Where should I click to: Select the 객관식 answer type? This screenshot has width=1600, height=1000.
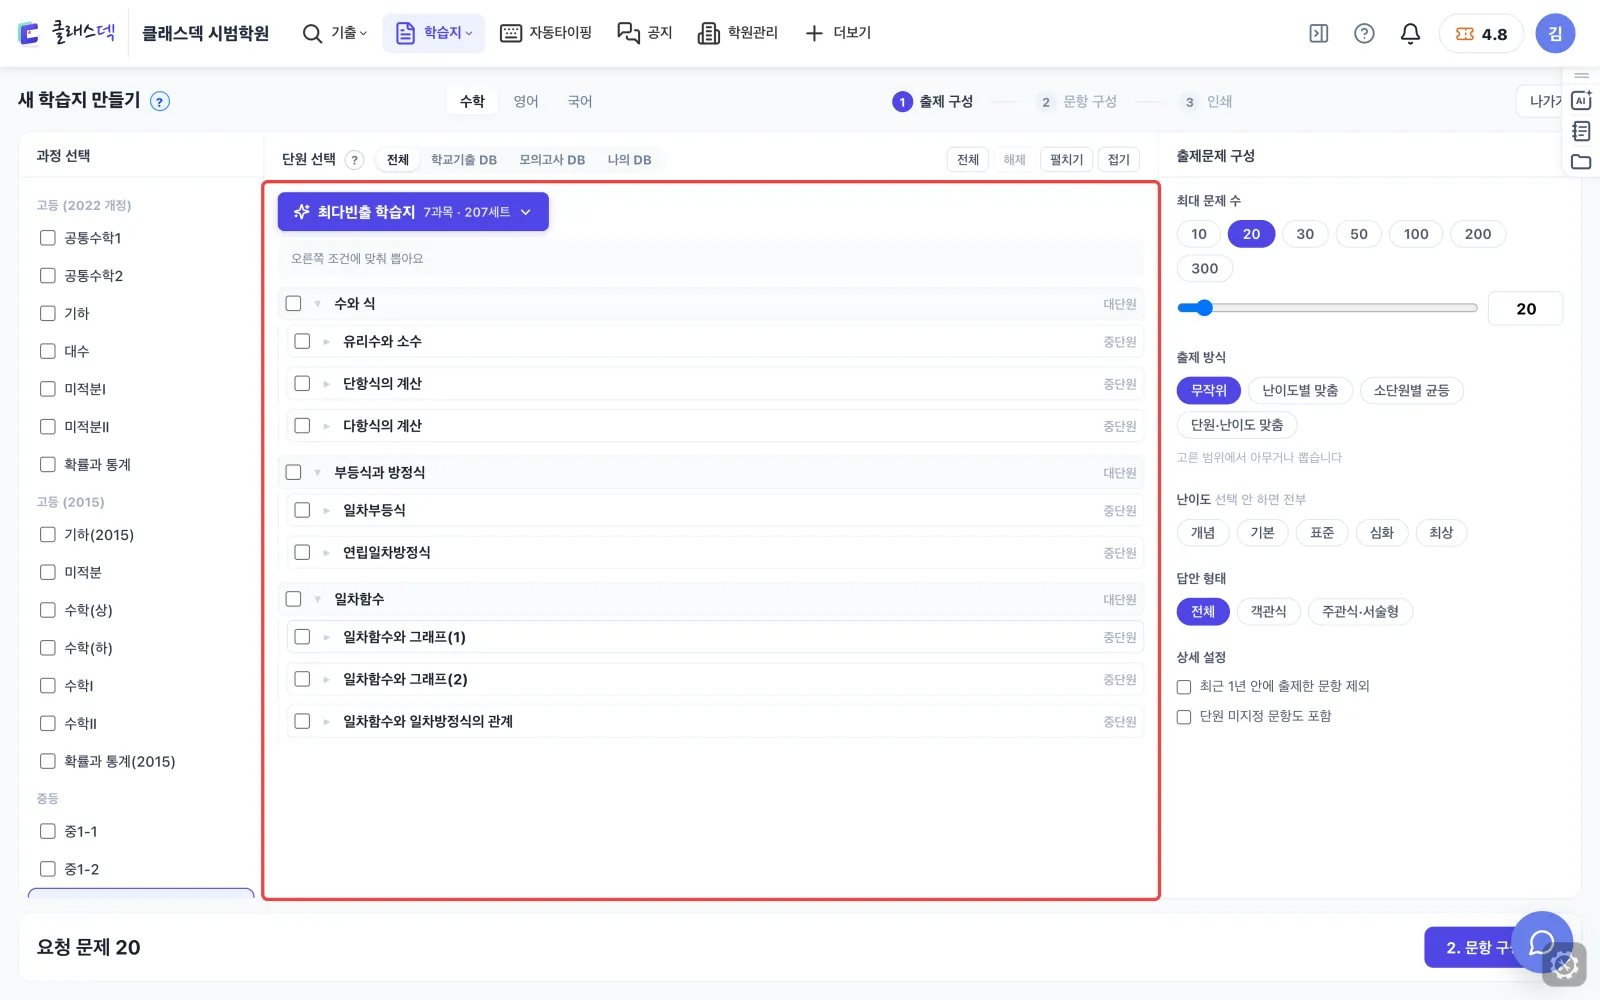point(1268,611)
